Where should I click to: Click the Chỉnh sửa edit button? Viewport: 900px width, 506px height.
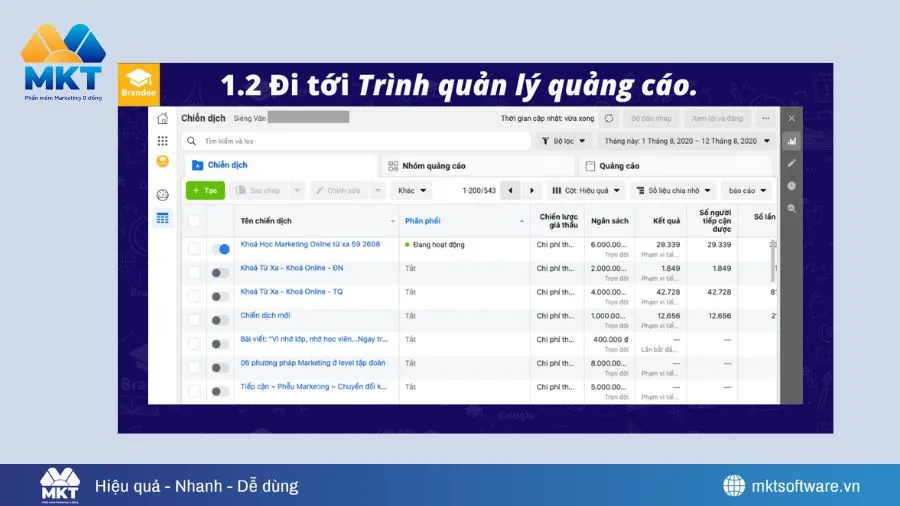click(x=339, y=190)
